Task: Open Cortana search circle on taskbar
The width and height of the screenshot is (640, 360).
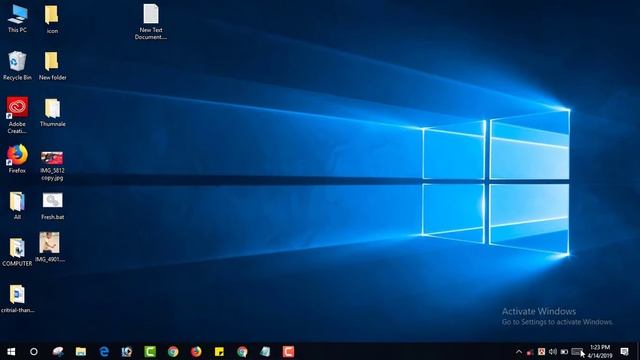Action: click(x=34, y=351)
